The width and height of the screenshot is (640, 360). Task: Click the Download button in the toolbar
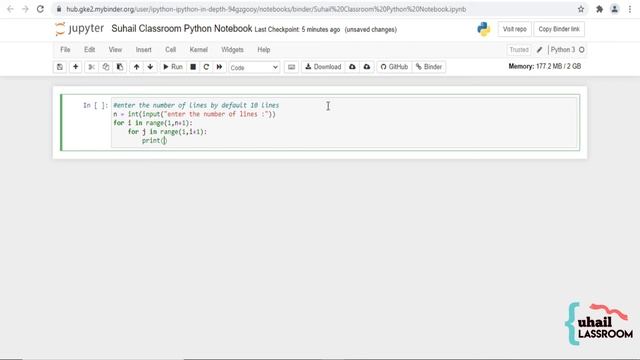click(x=323, y=67)
